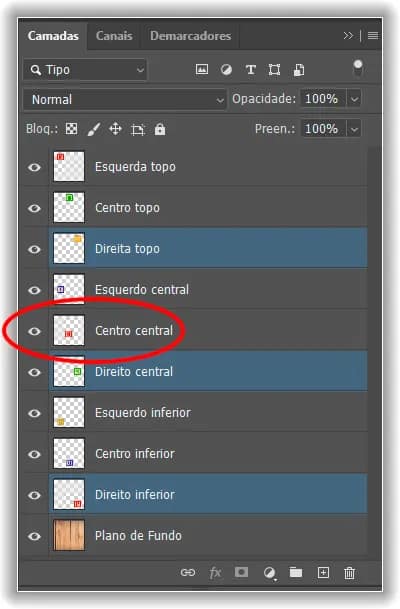Click the Preen. 100% fill field
This screenshot has width=400, height=609.
pos(323,129)
